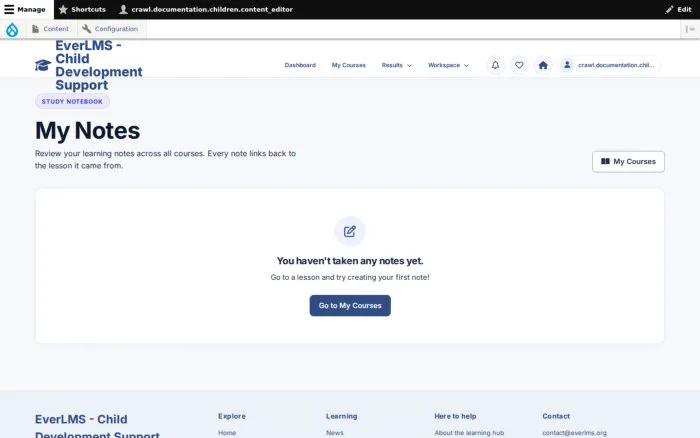Click the Edit pencil in admin toolbar
Image resolution: width=700 pixels, height=438 pixels.
[x=678, y=9]
